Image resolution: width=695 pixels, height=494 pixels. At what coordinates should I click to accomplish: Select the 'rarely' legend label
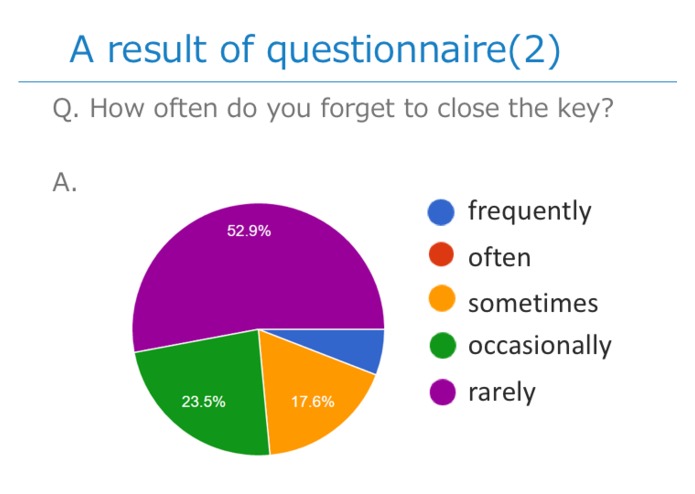click(x=502, y=393)
